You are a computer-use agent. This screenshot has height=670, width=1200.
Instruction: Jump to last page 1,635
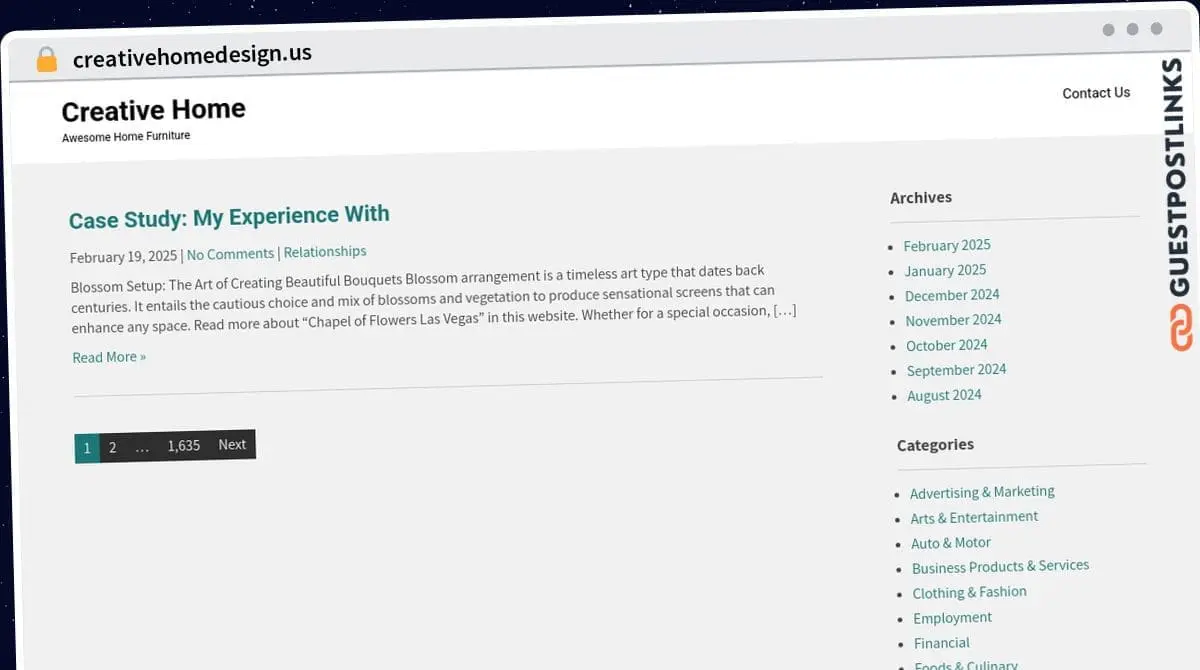click(183, 446)
